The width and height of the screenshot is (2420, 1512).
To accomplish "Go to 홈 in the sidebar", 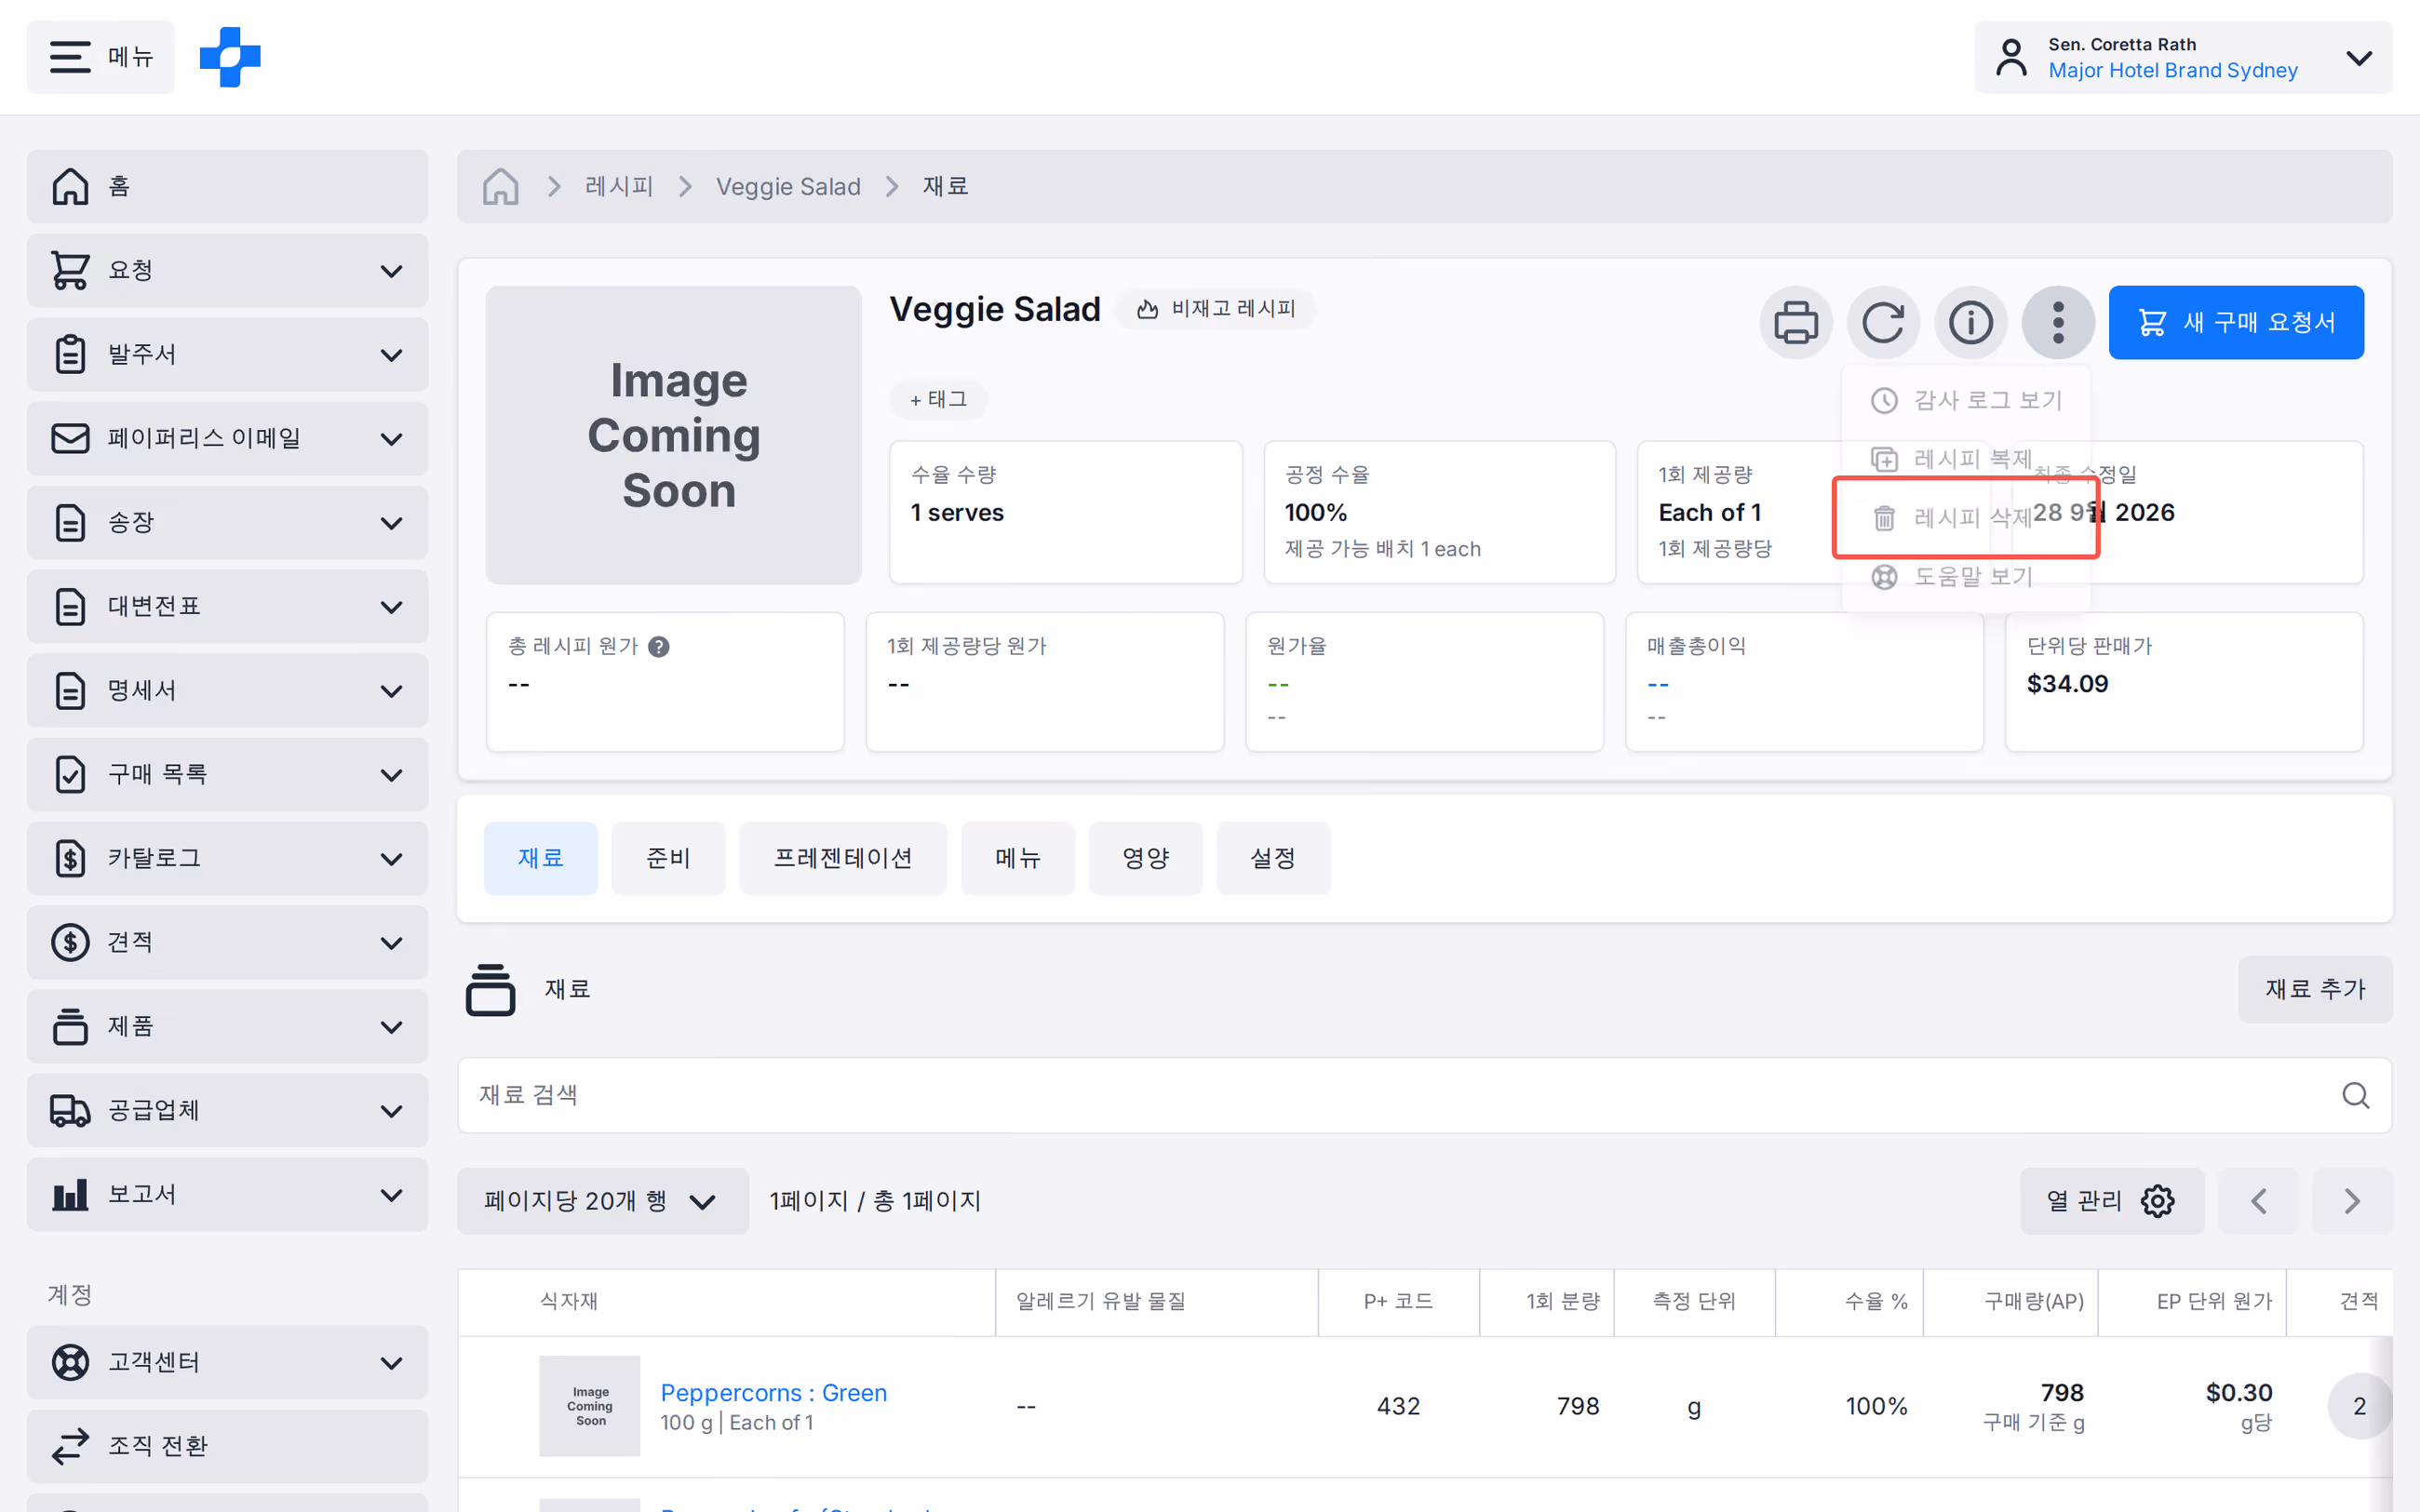I will click(x=227, y=186).
